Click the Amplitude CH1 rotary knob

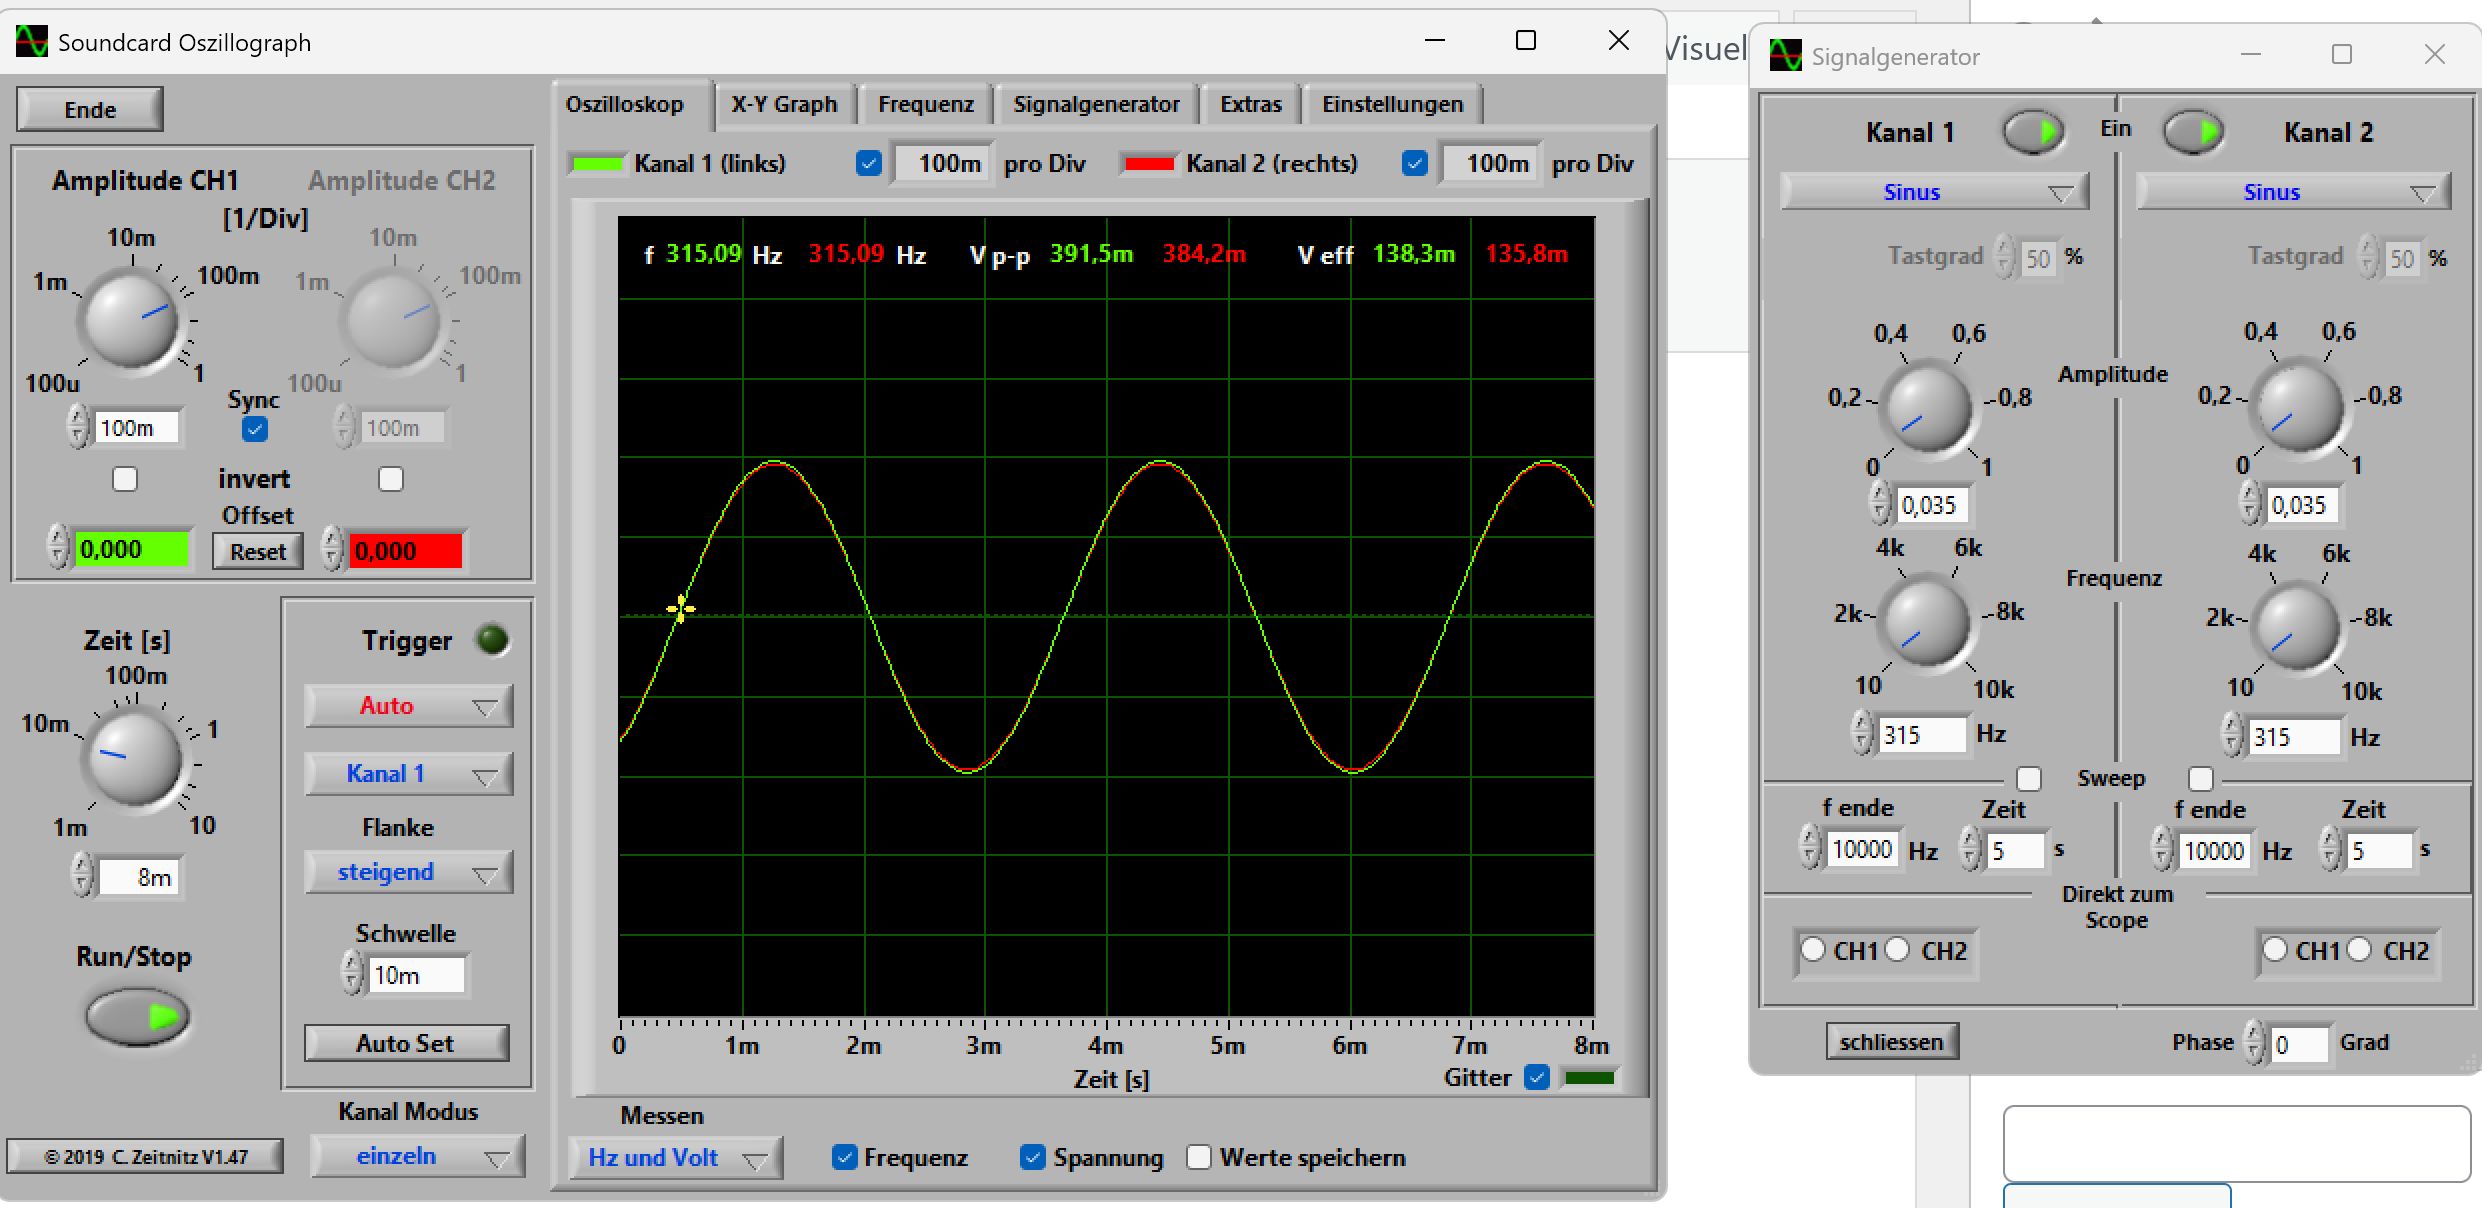click(x=131, y=320)
